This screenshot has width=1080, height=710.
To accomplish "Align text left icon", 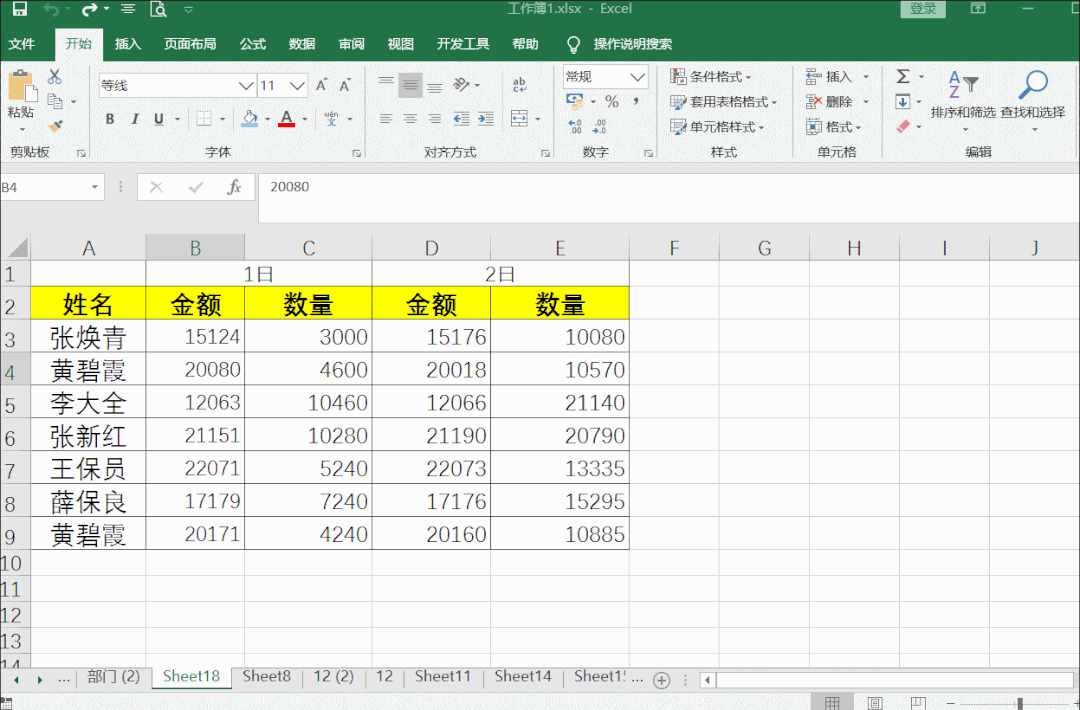I will [x=386, y=118].
